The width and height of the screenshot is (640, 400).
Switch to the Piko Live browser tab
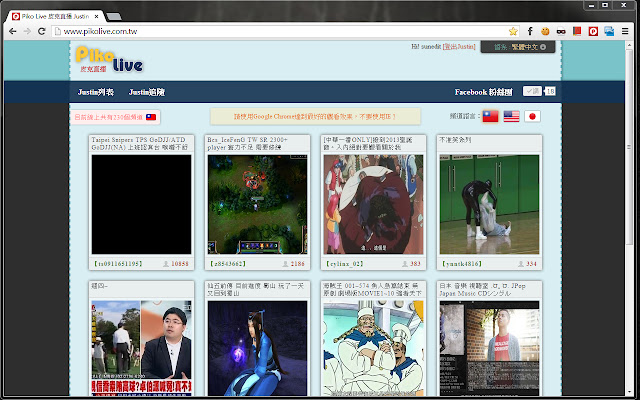point(55,16)
